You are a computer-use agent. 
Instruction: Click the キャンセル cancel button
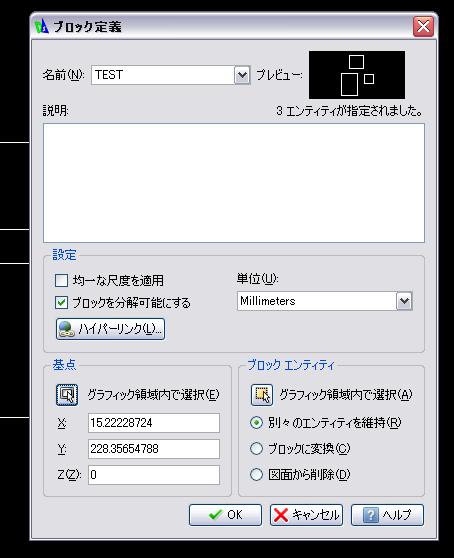306,515
